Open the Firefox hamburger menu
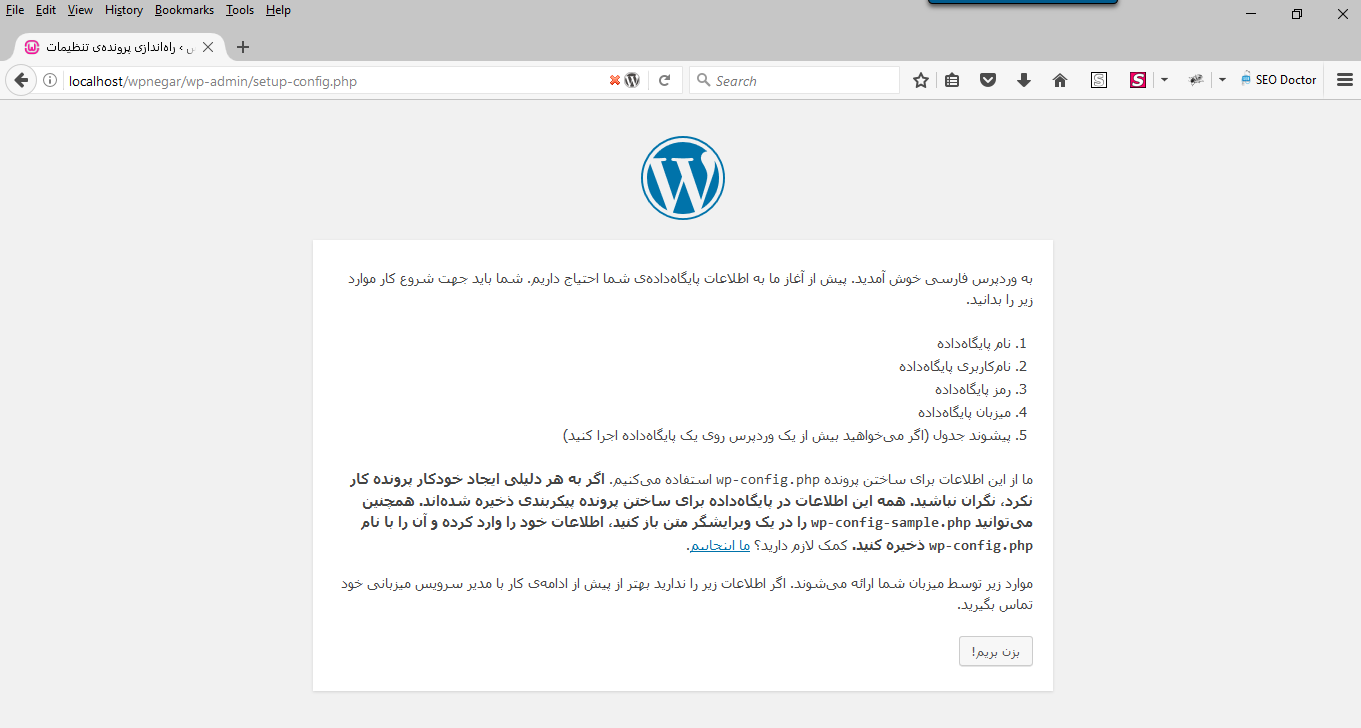Viewport: 1361px width, 728px height. (1345, 81)
